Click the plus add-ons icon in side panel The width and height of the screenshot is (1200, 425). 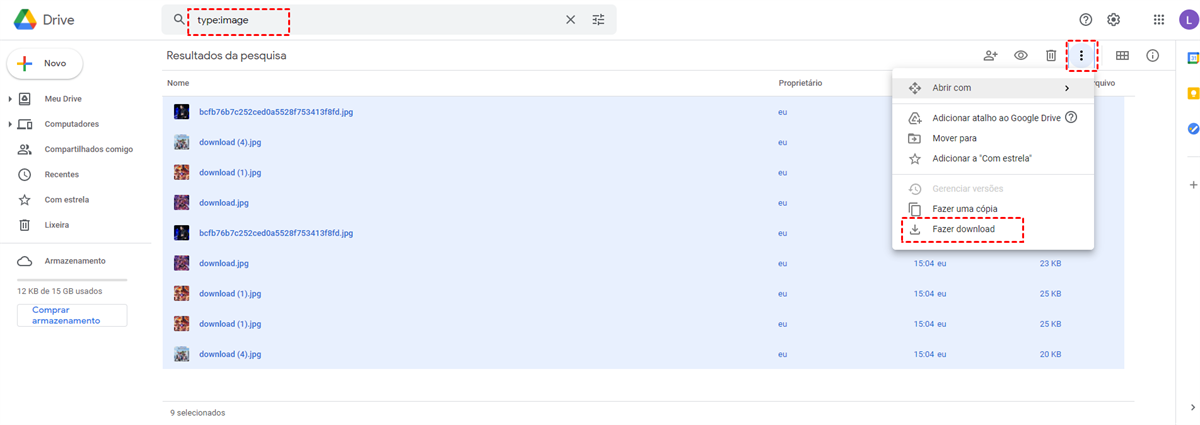click(x=1193, y=185)
